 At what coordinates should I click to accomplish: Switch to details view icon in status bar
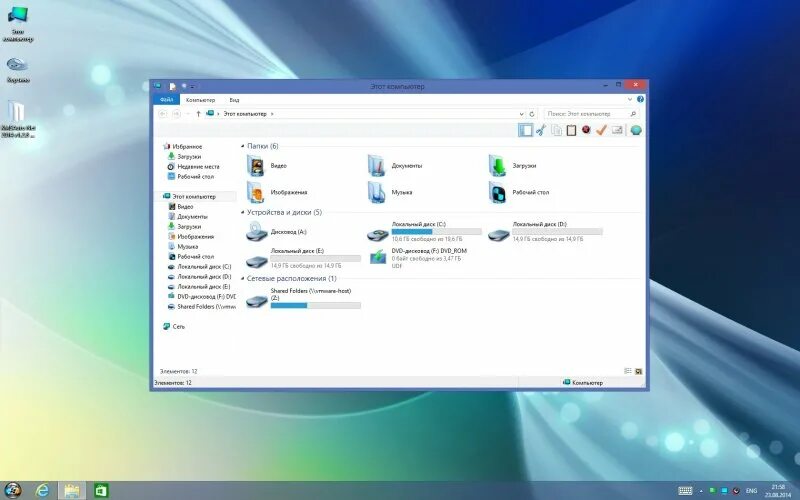coord(628,371)
